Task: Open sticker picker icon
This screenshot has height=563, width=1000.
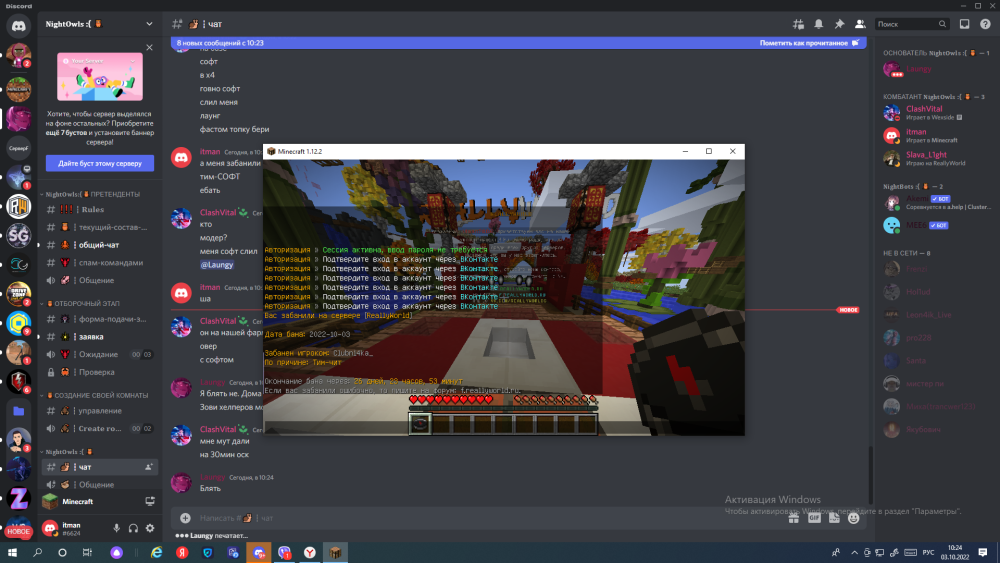Action: pos(834,518)
